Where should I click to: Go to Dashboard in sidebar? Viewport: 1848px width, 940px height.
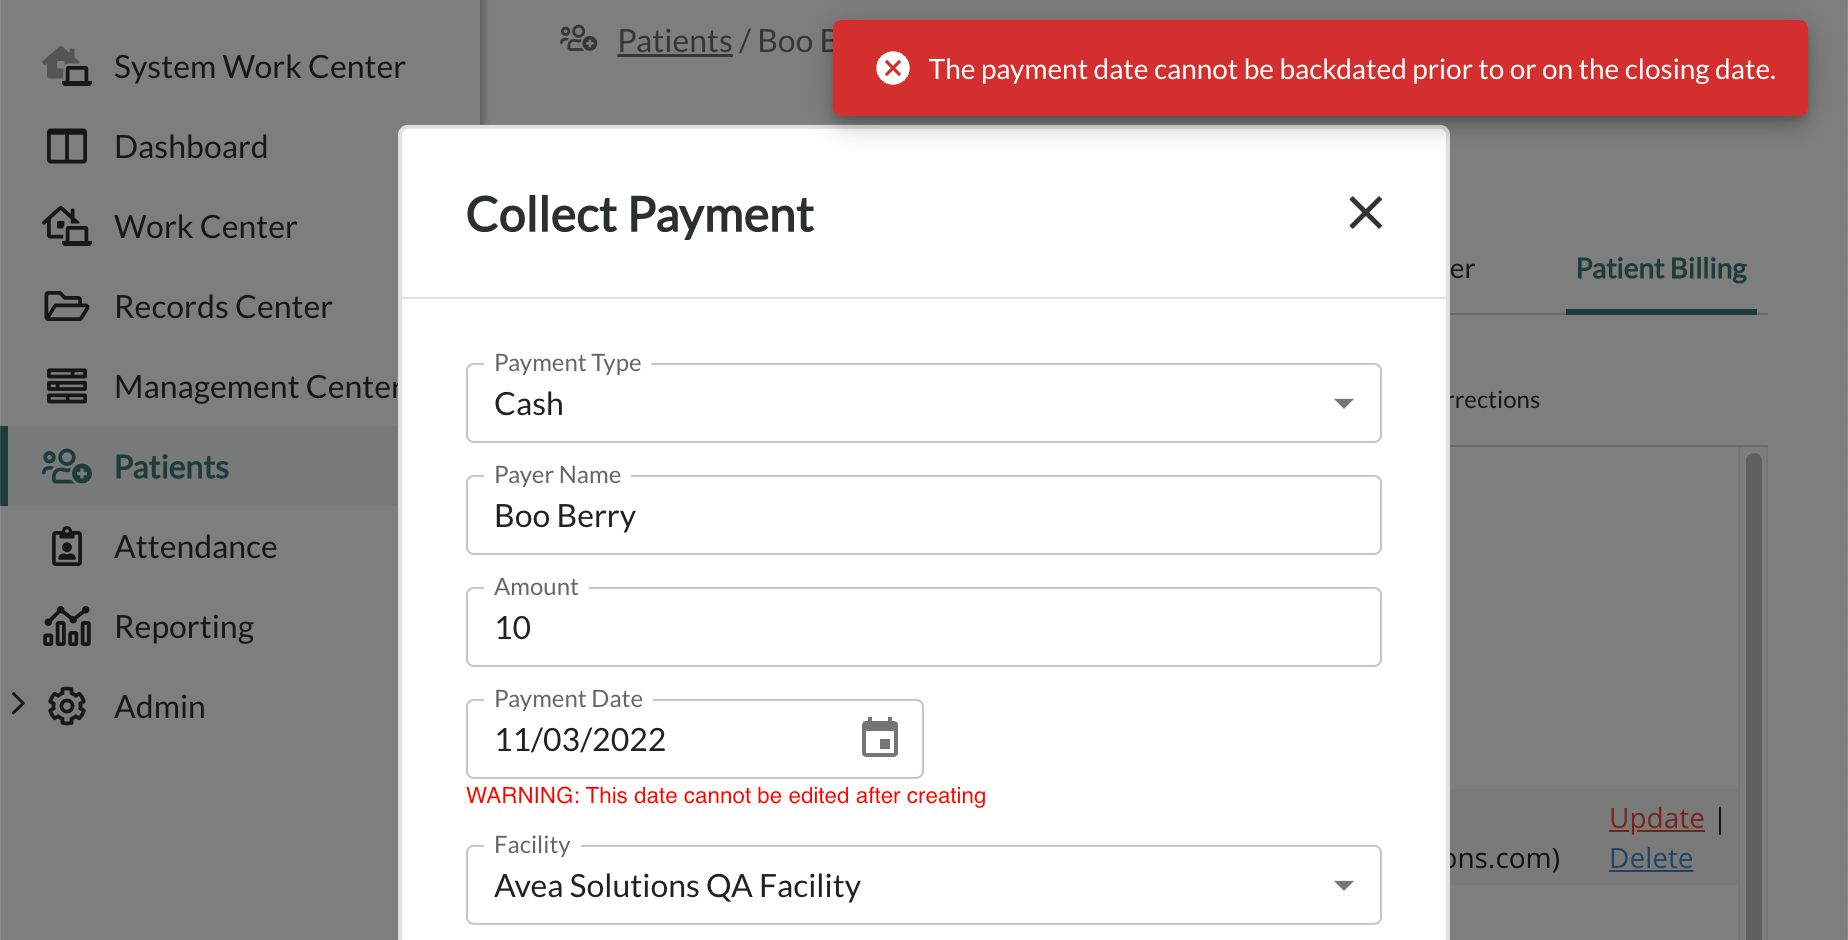click(191, 147)
